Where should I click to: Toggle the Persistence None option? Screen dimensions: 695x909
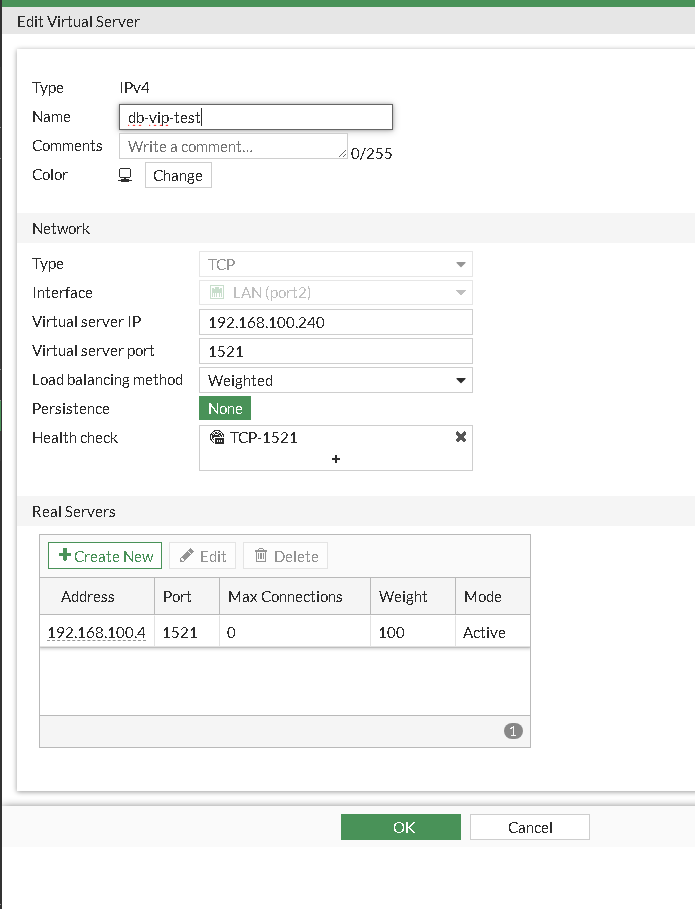[x=225, y=408]
